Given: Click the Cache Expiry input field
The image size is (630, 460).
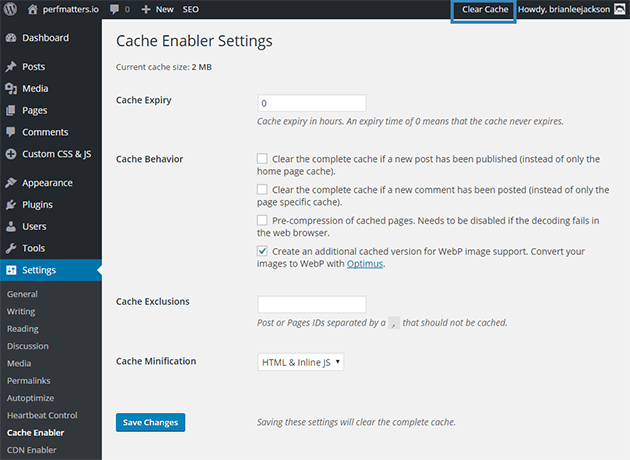Looking at the screenshot, I should point(312,103).
